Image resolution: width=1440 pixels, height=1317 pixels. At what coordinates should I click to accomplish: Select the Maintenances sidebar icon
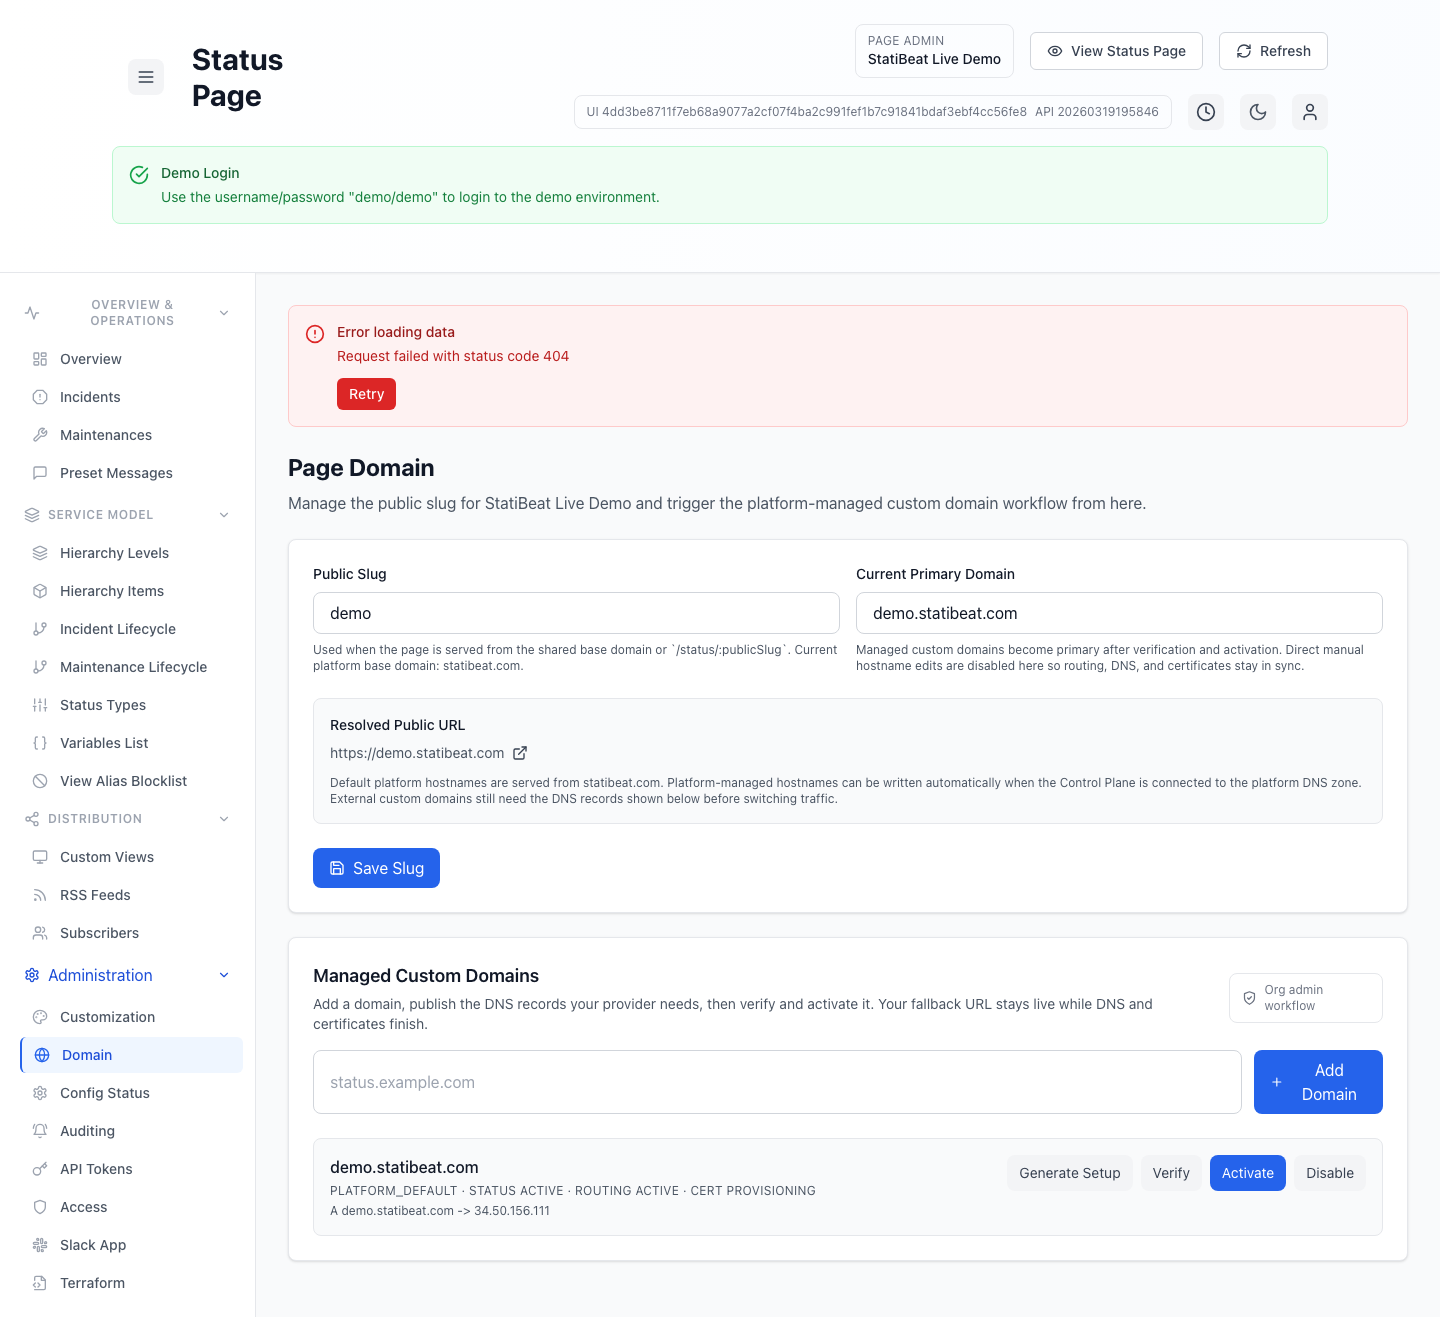[40, 435]
